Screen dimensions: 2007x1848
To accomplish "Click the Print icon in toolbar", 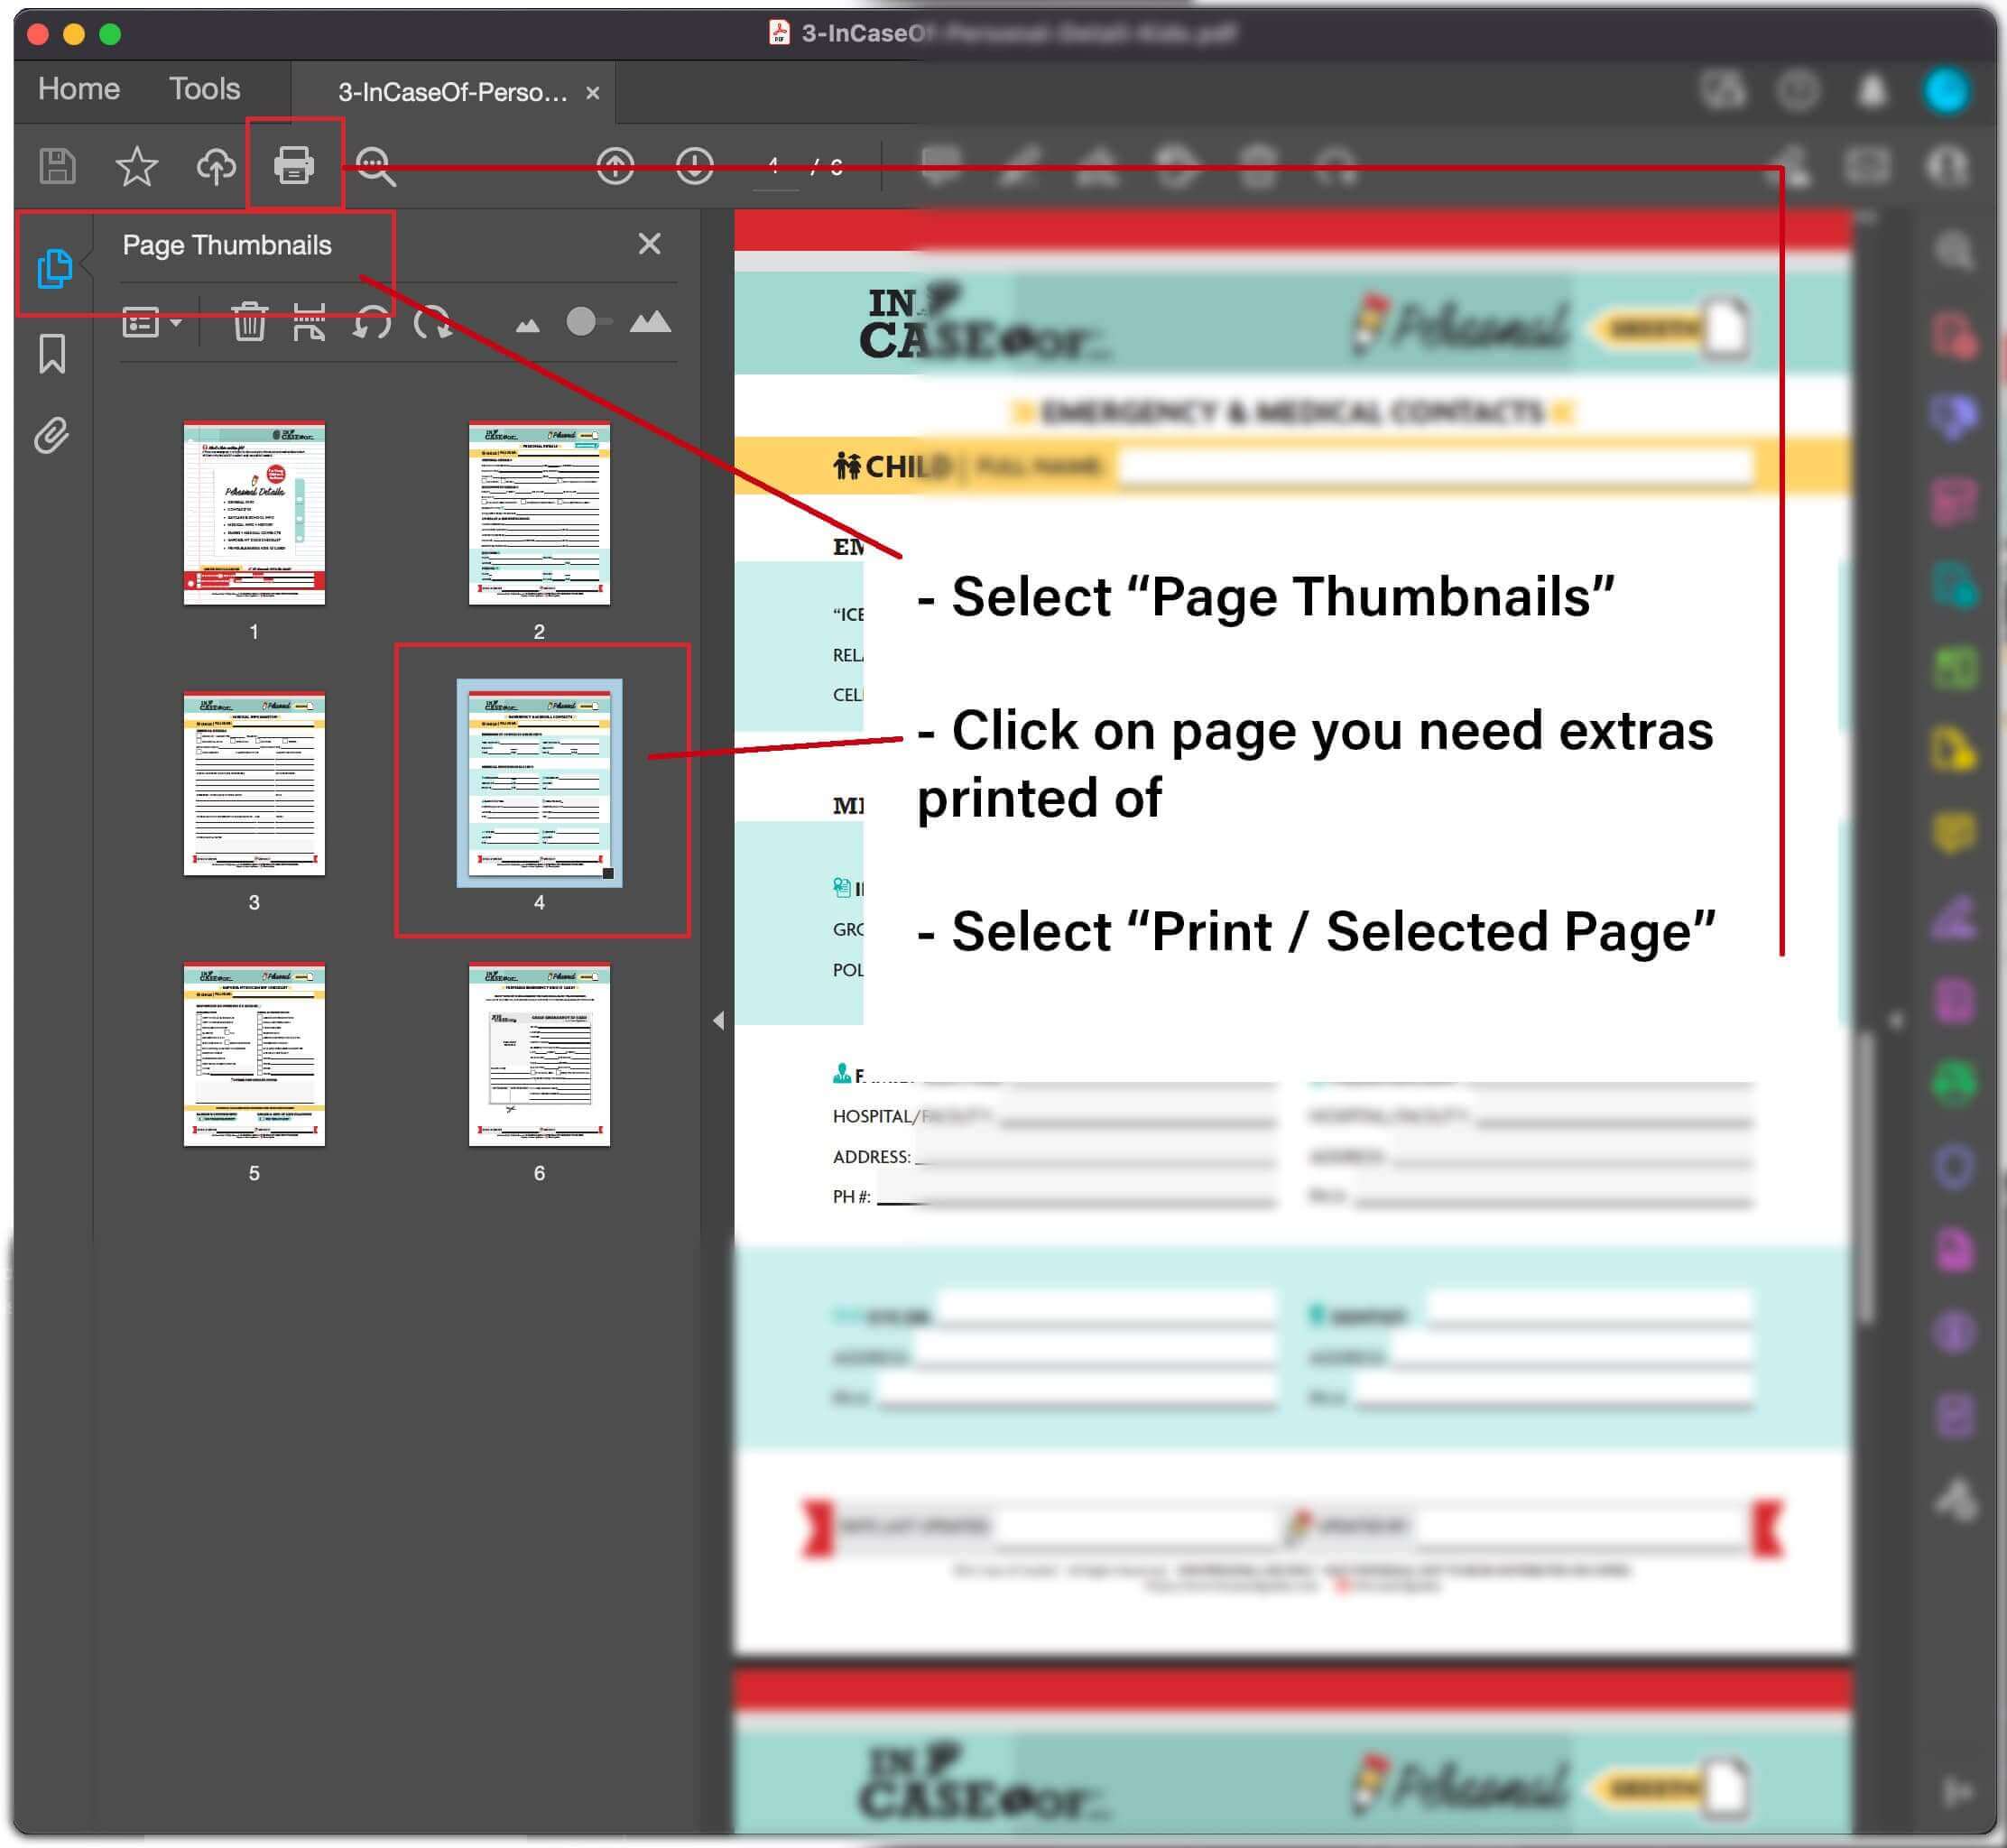I will (294, 165).
